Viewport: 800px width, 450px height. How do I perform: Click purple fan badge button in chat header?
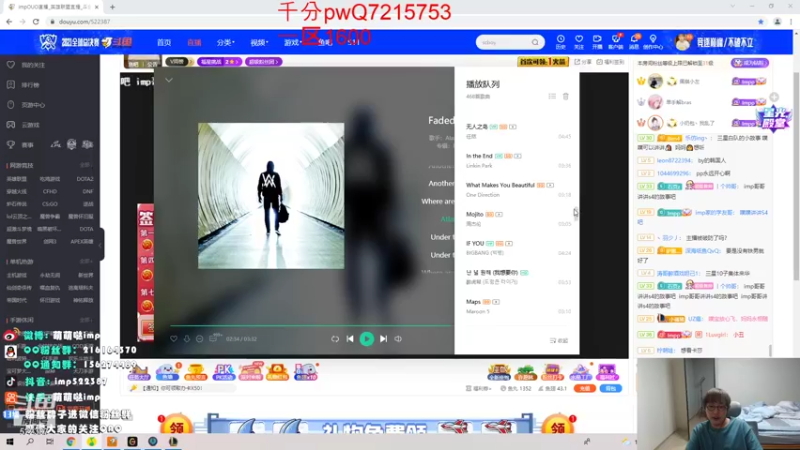[749, 63]
